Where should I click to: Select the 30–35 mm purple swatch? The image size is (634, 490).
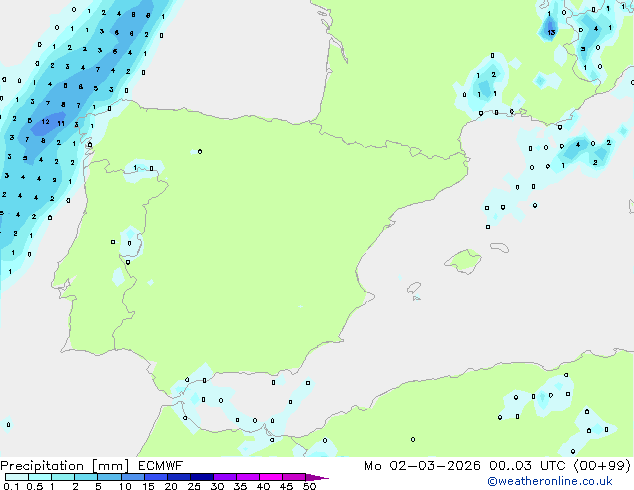(x=224, y=477)
